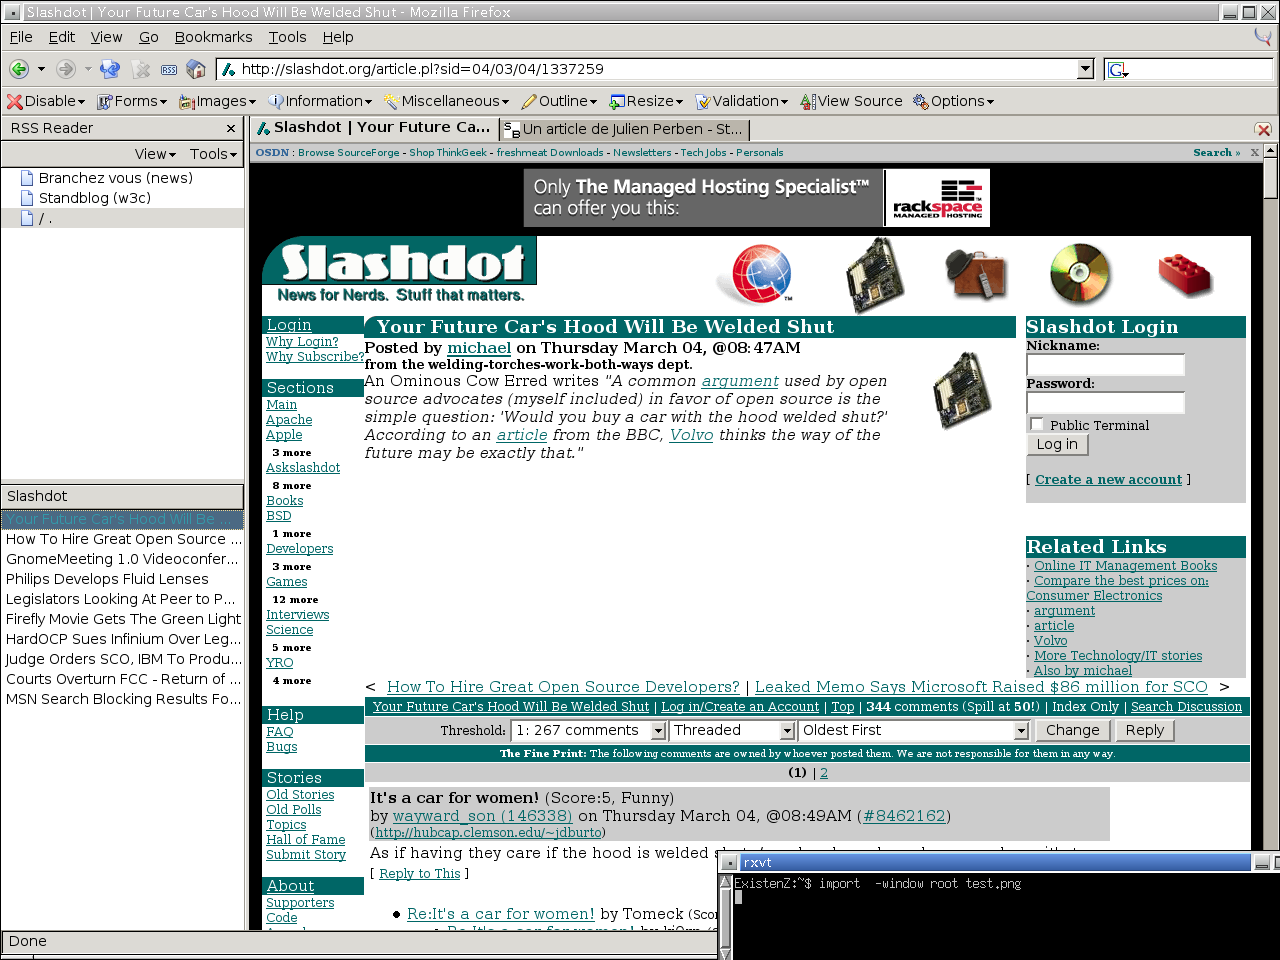Open the Validation dropdown menu
This screenshot has width=1280, height=960.
pos(741,101)
